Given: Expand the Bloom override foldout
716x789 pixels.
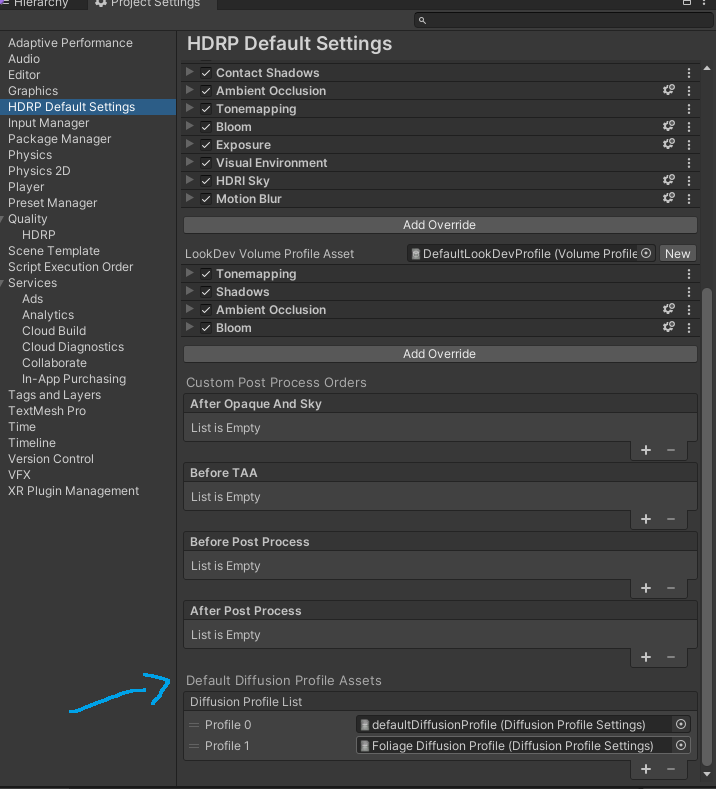Looking at the screenshot, I should (190, 127).
